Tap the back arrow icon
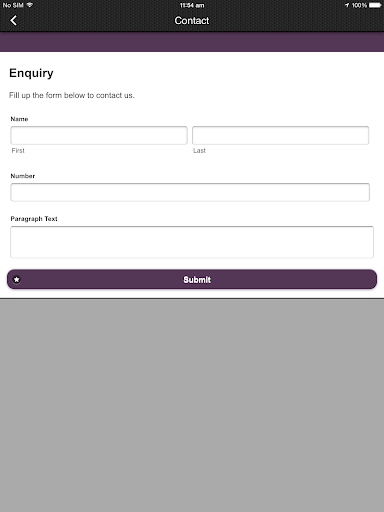Viewport: 384px width, 512px height. coord(13,21)
